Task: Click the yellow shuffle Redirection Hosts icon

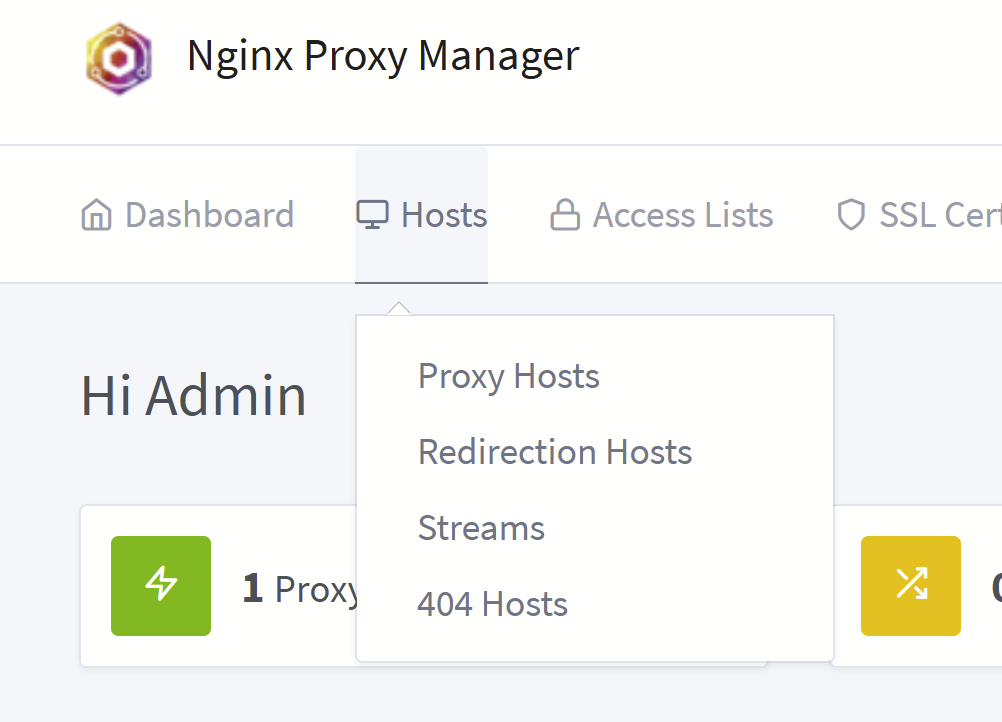Action: pyautogui.click(x=910, y=586)
